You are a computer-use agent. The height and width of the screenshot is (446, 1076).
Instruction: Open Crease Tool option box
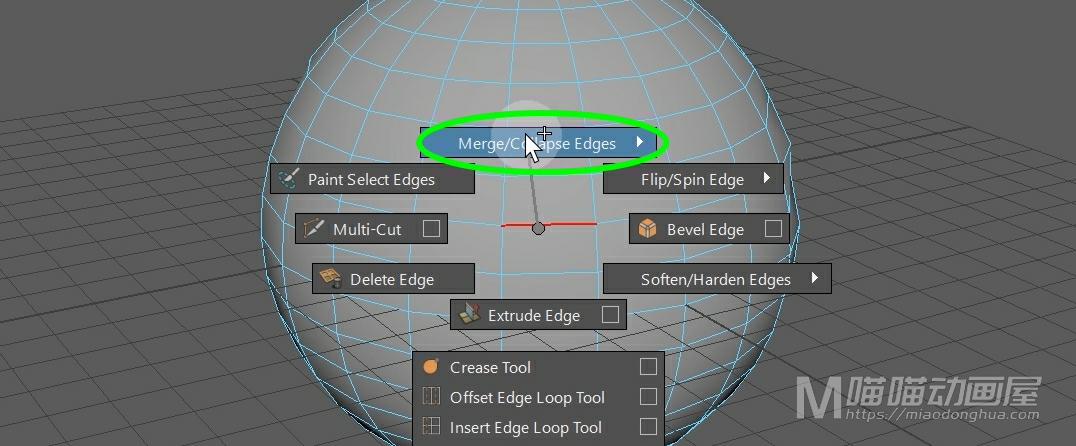coord(648,367)
